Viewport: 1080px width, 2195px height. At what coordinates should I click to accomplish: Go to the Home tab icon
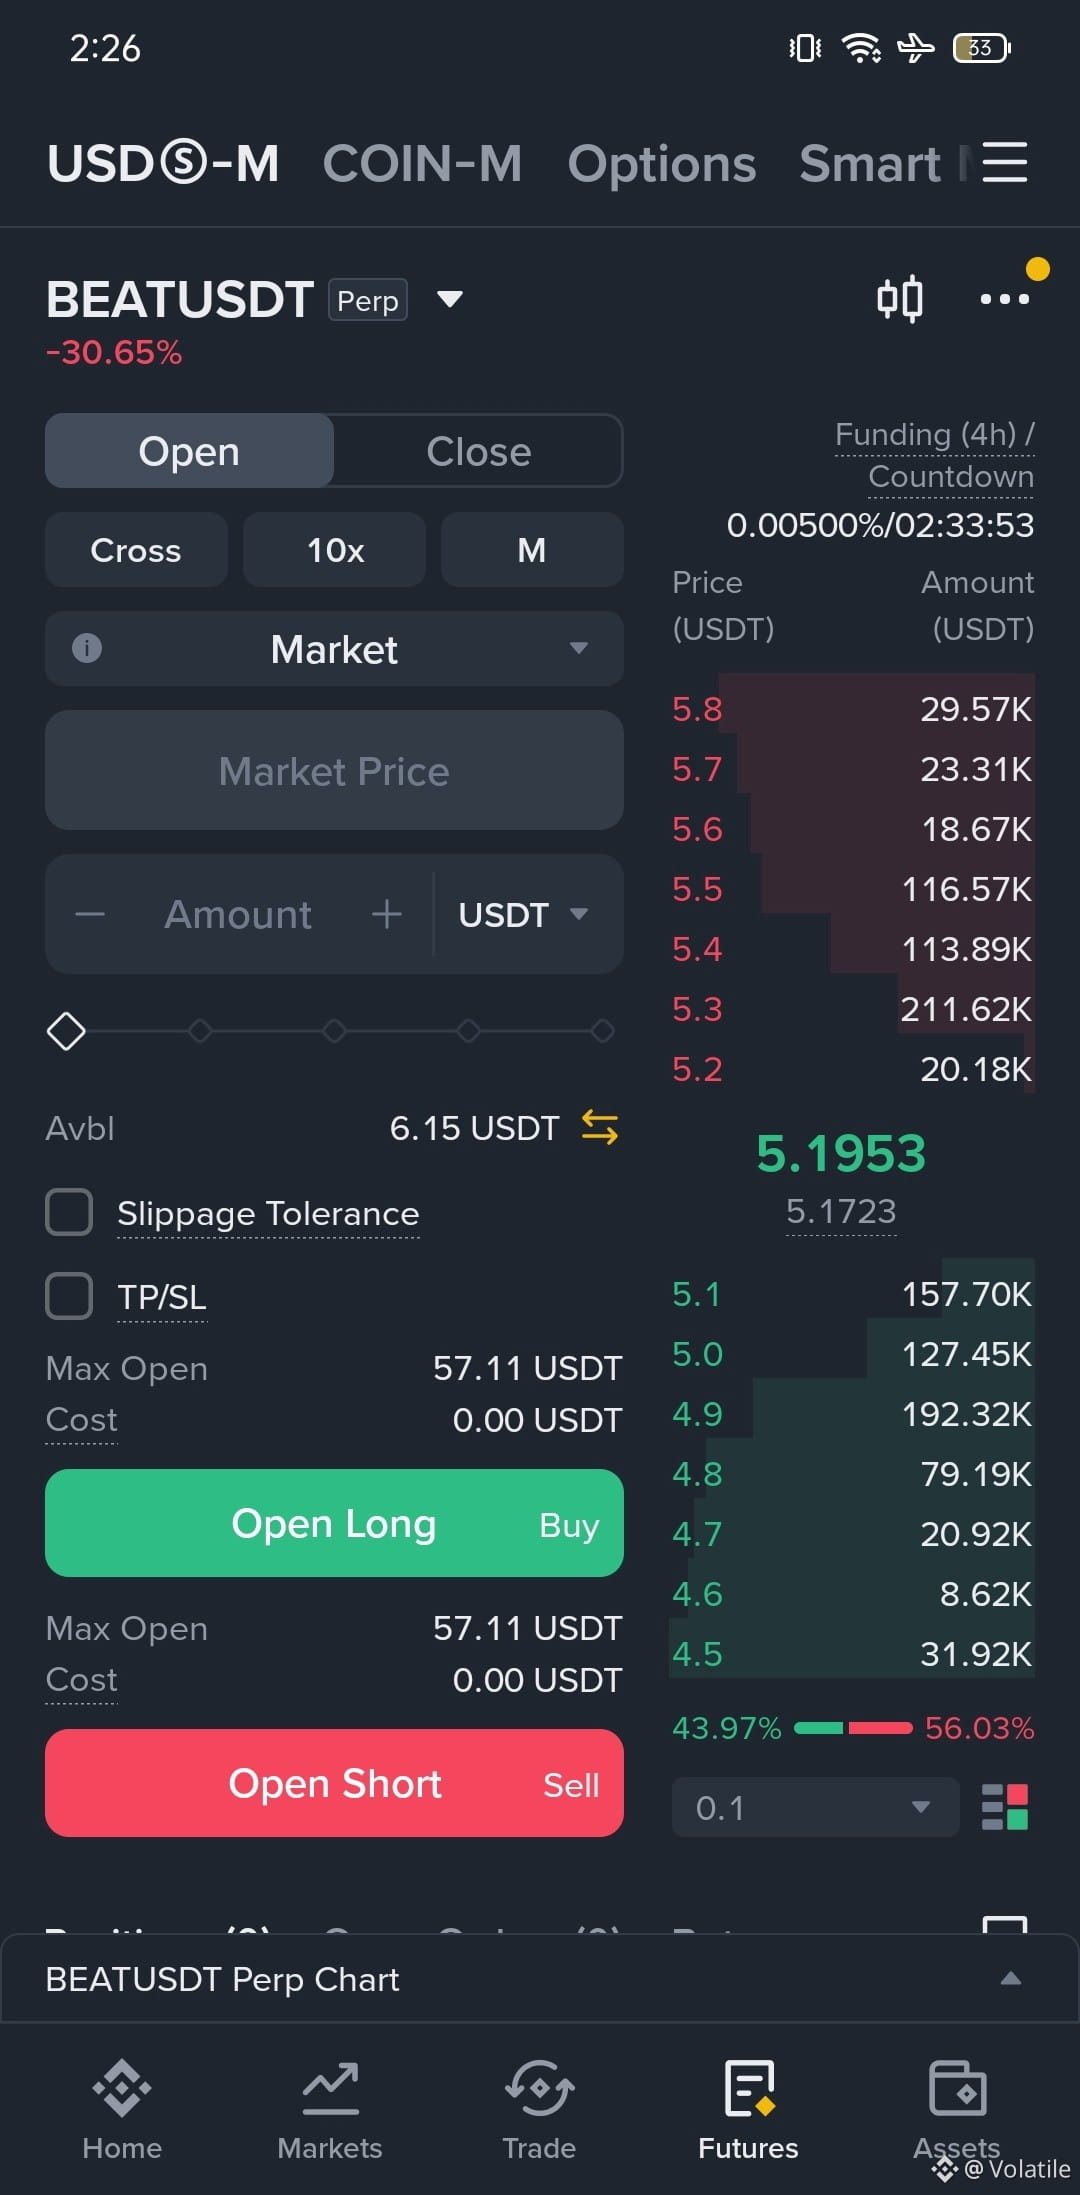coord(122,2088)
